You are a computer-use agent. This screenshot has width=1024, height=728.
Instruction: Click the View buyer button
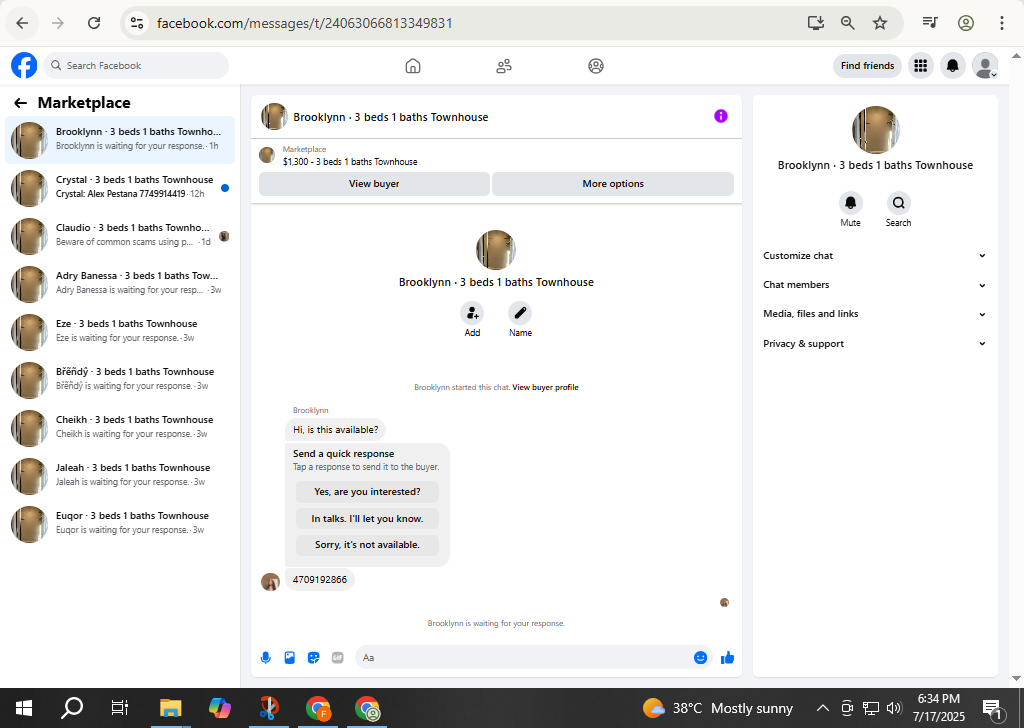pyautogui.click(x=374, y=184)
